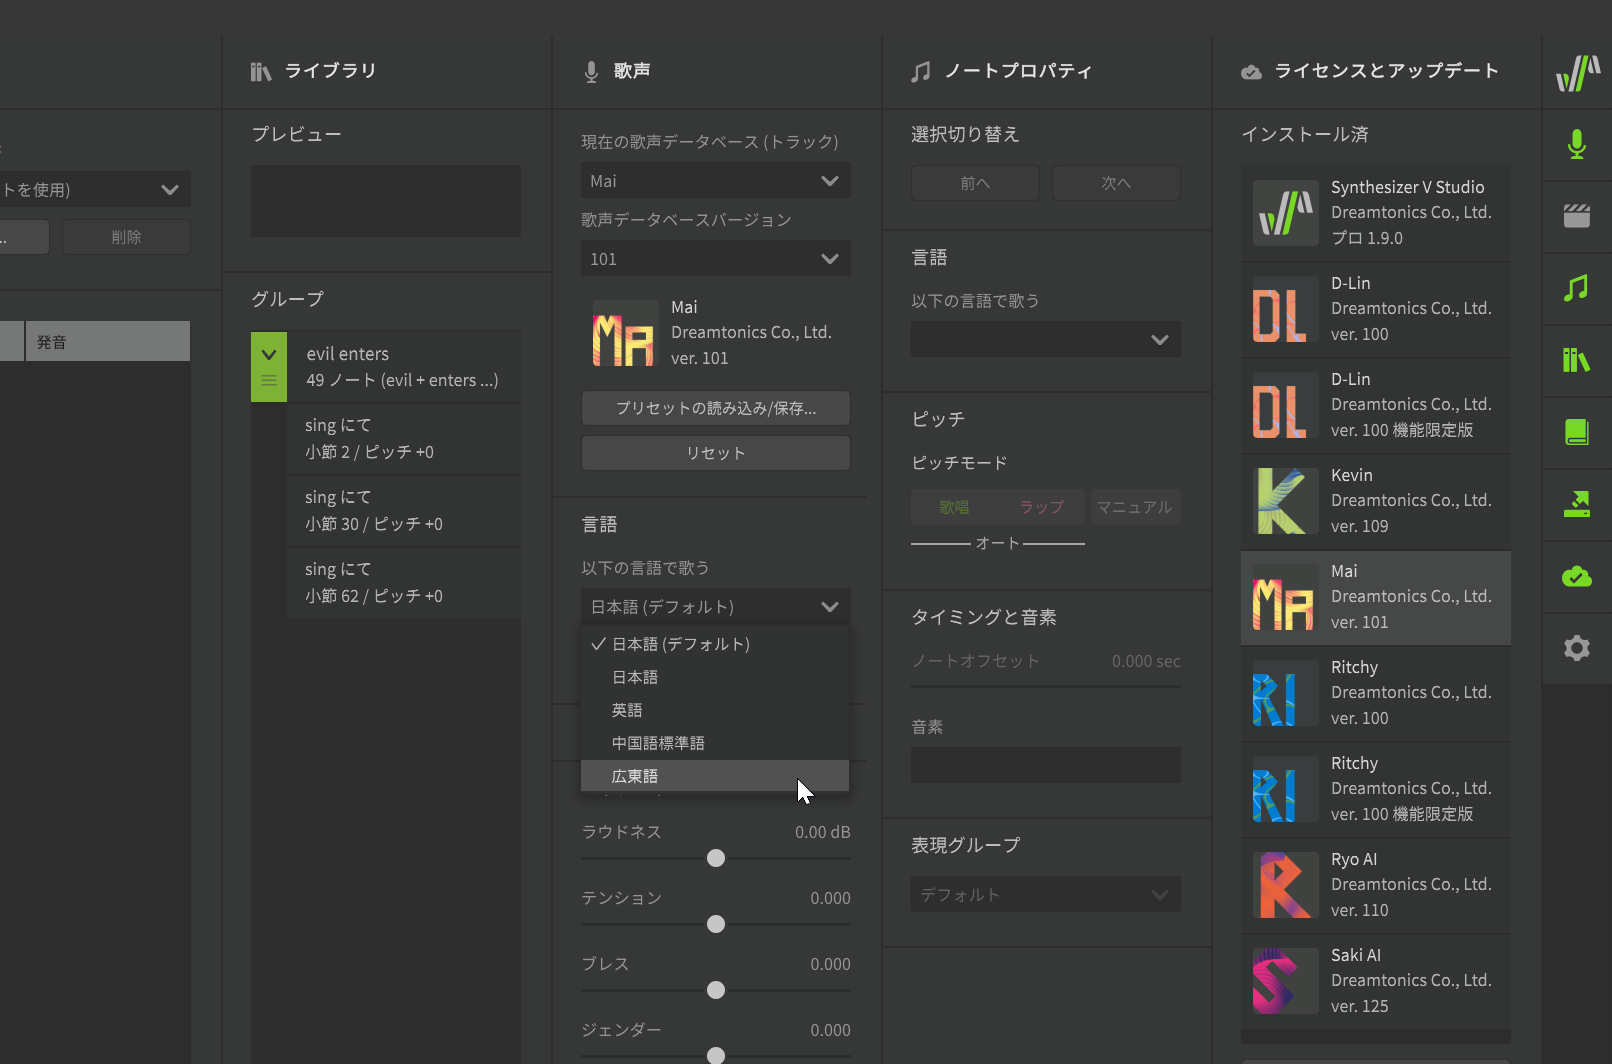Close the 日本語 (デフォルト) language dropdown
This screenshot has width=1612, height=1064.
point(716,607)
